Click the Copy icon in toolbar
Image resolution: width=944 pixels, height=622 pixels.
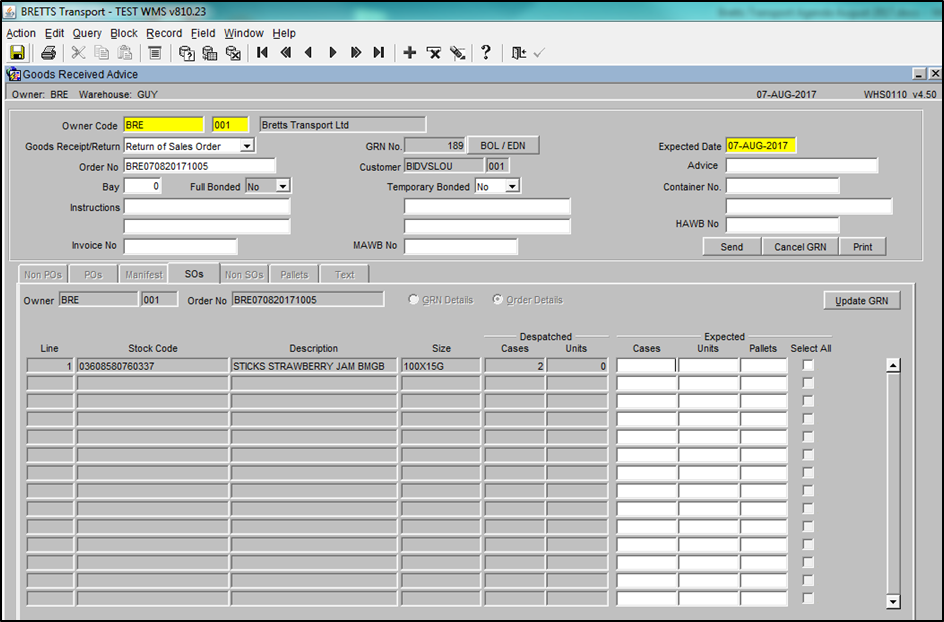[x=102, y=53]
